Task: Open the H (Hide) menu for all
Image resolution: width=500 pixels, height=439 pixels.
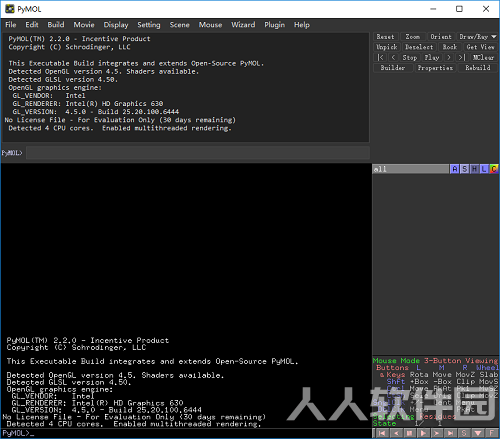Action: point(474,169)
